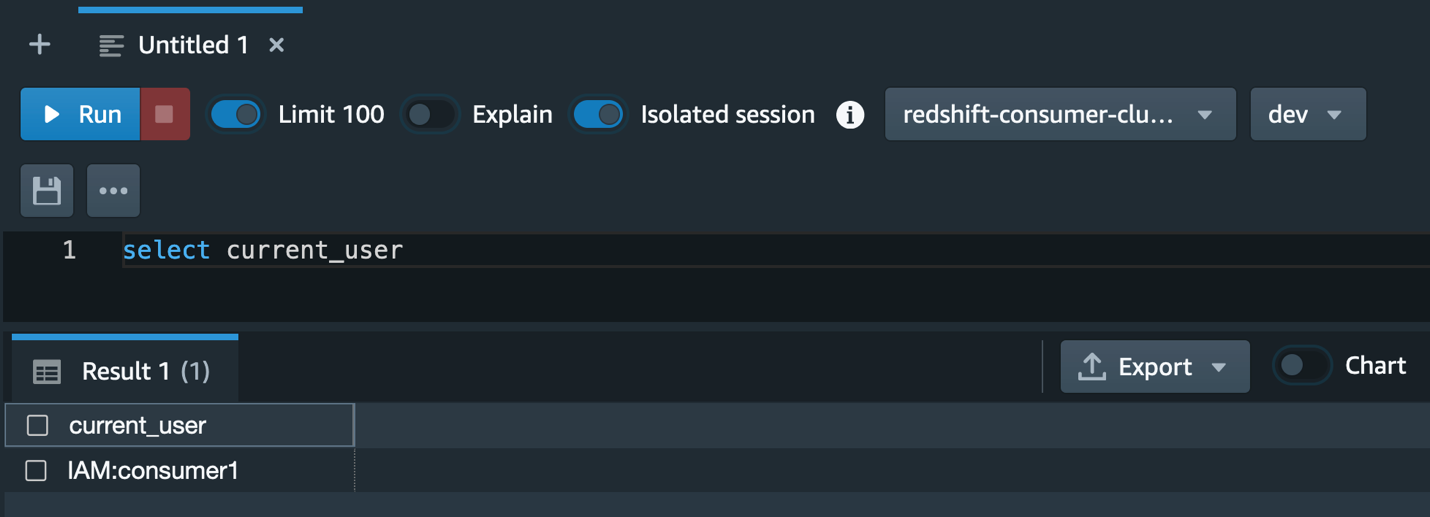Select the Result 1 tab
The image size is (1430, 517).
[x=125, y=371]
